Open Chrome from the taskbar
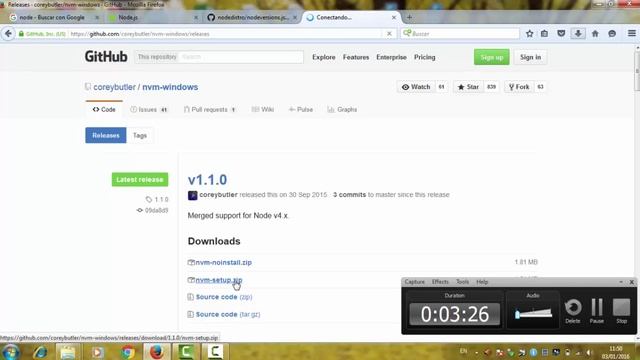640x360 pixels. click(x=127, y=351)
